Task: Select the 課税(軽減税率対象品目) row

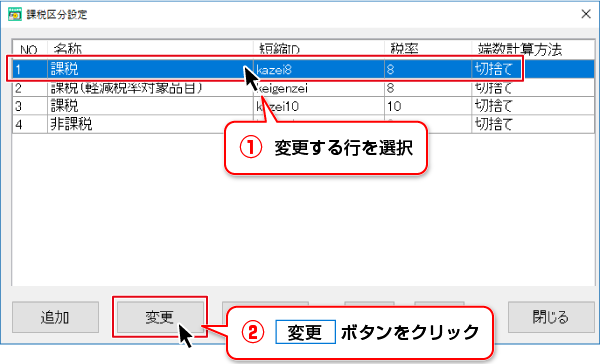Action: [303, 88]
